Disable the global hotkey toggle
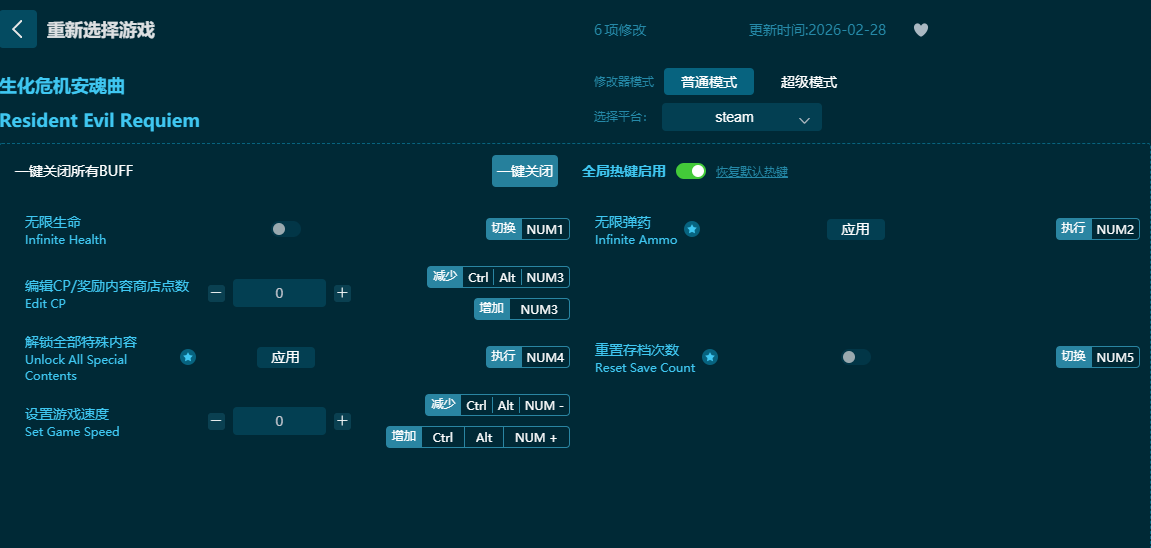The height and width of the screenshot is (548, 1151). click(x=690, y=171)
